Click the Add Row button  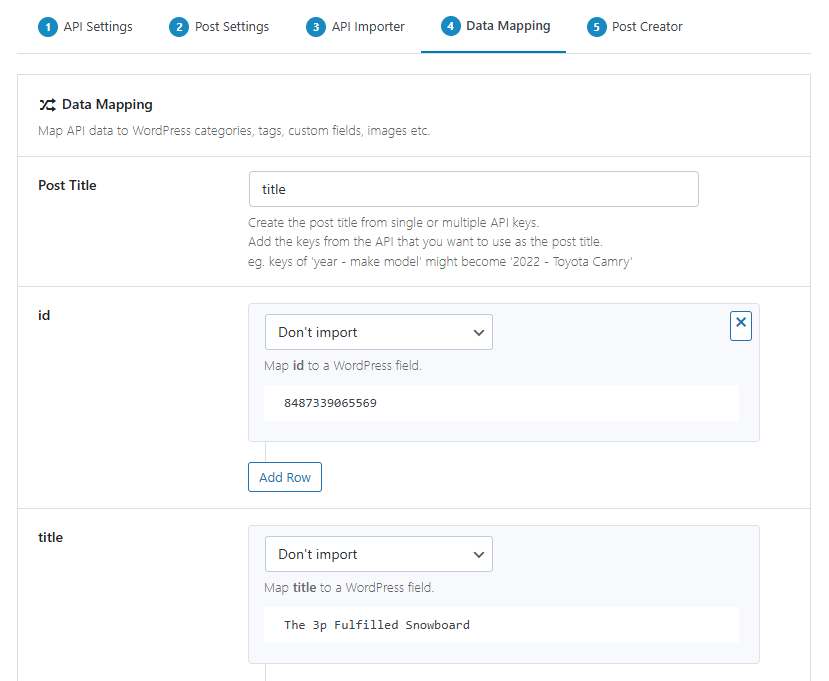point(284,477)
